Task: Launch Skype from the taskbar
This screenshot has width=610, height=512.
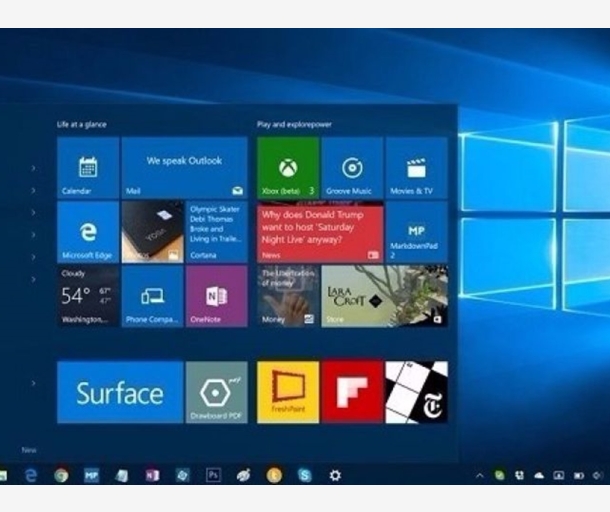Action: (x=305, y=475)
